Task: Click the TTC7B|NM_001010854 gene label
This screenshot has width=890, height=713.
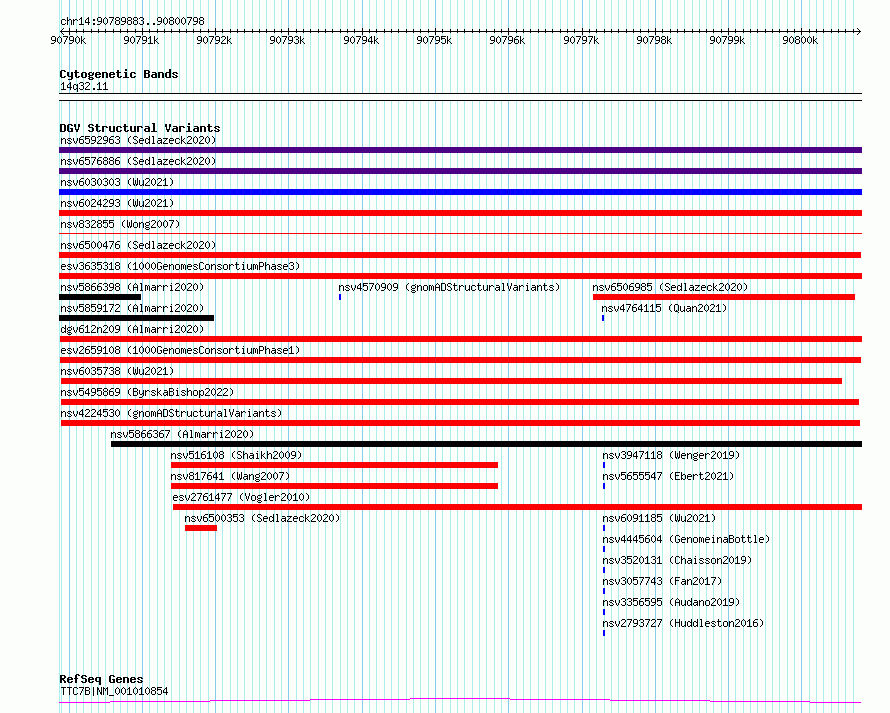Action: tap(114, 691)
